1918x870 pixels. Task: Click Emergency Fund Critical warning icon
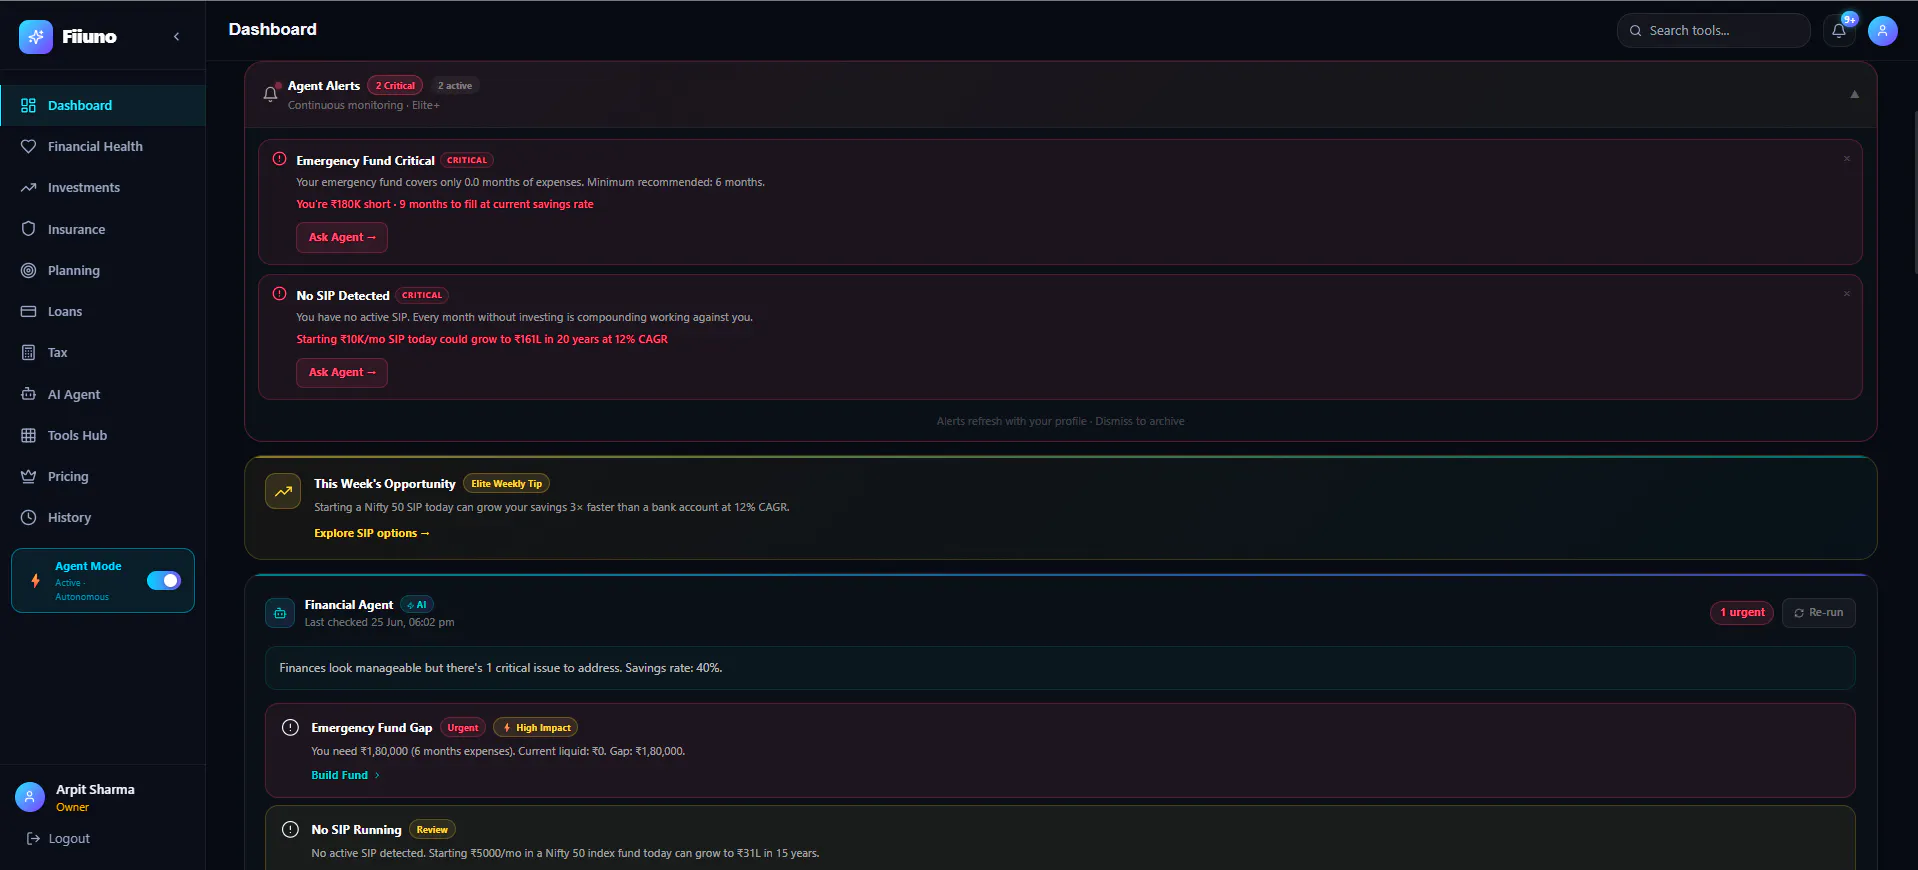click(x=279, y=159)
